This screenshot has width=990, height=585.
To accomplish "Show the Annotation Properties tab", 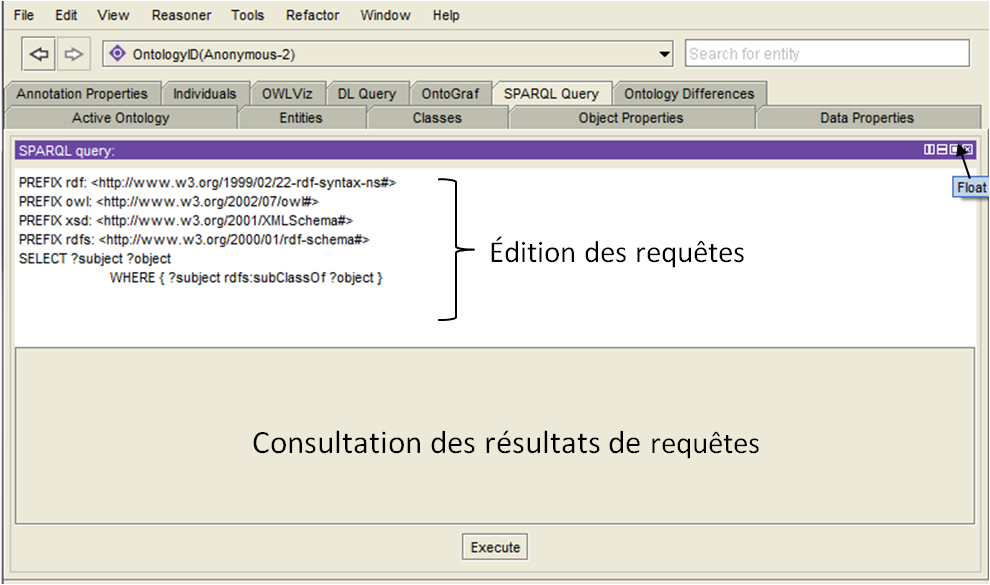I will pos(82,94).
